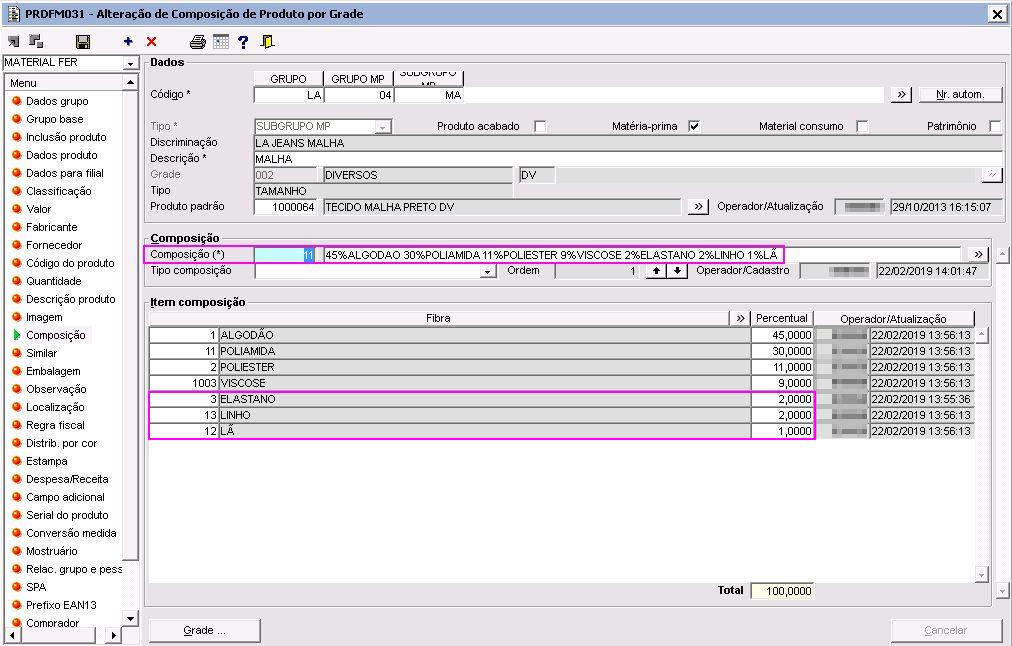Open Embalagem menu entry
Viewport: 1012px width, 646px height.
click(x=53, y=371)
